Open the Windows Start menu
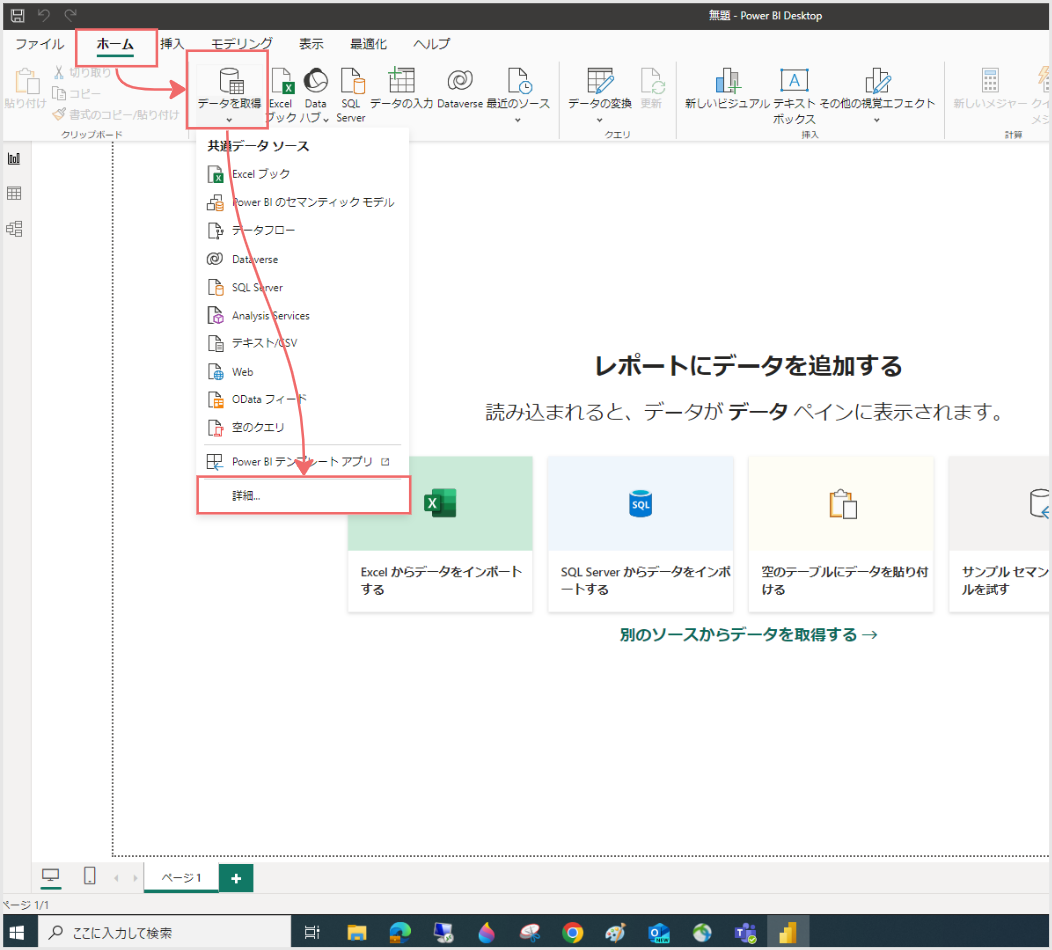The height and width of the screenshot is (950, 1052). [x=17, y=933]
